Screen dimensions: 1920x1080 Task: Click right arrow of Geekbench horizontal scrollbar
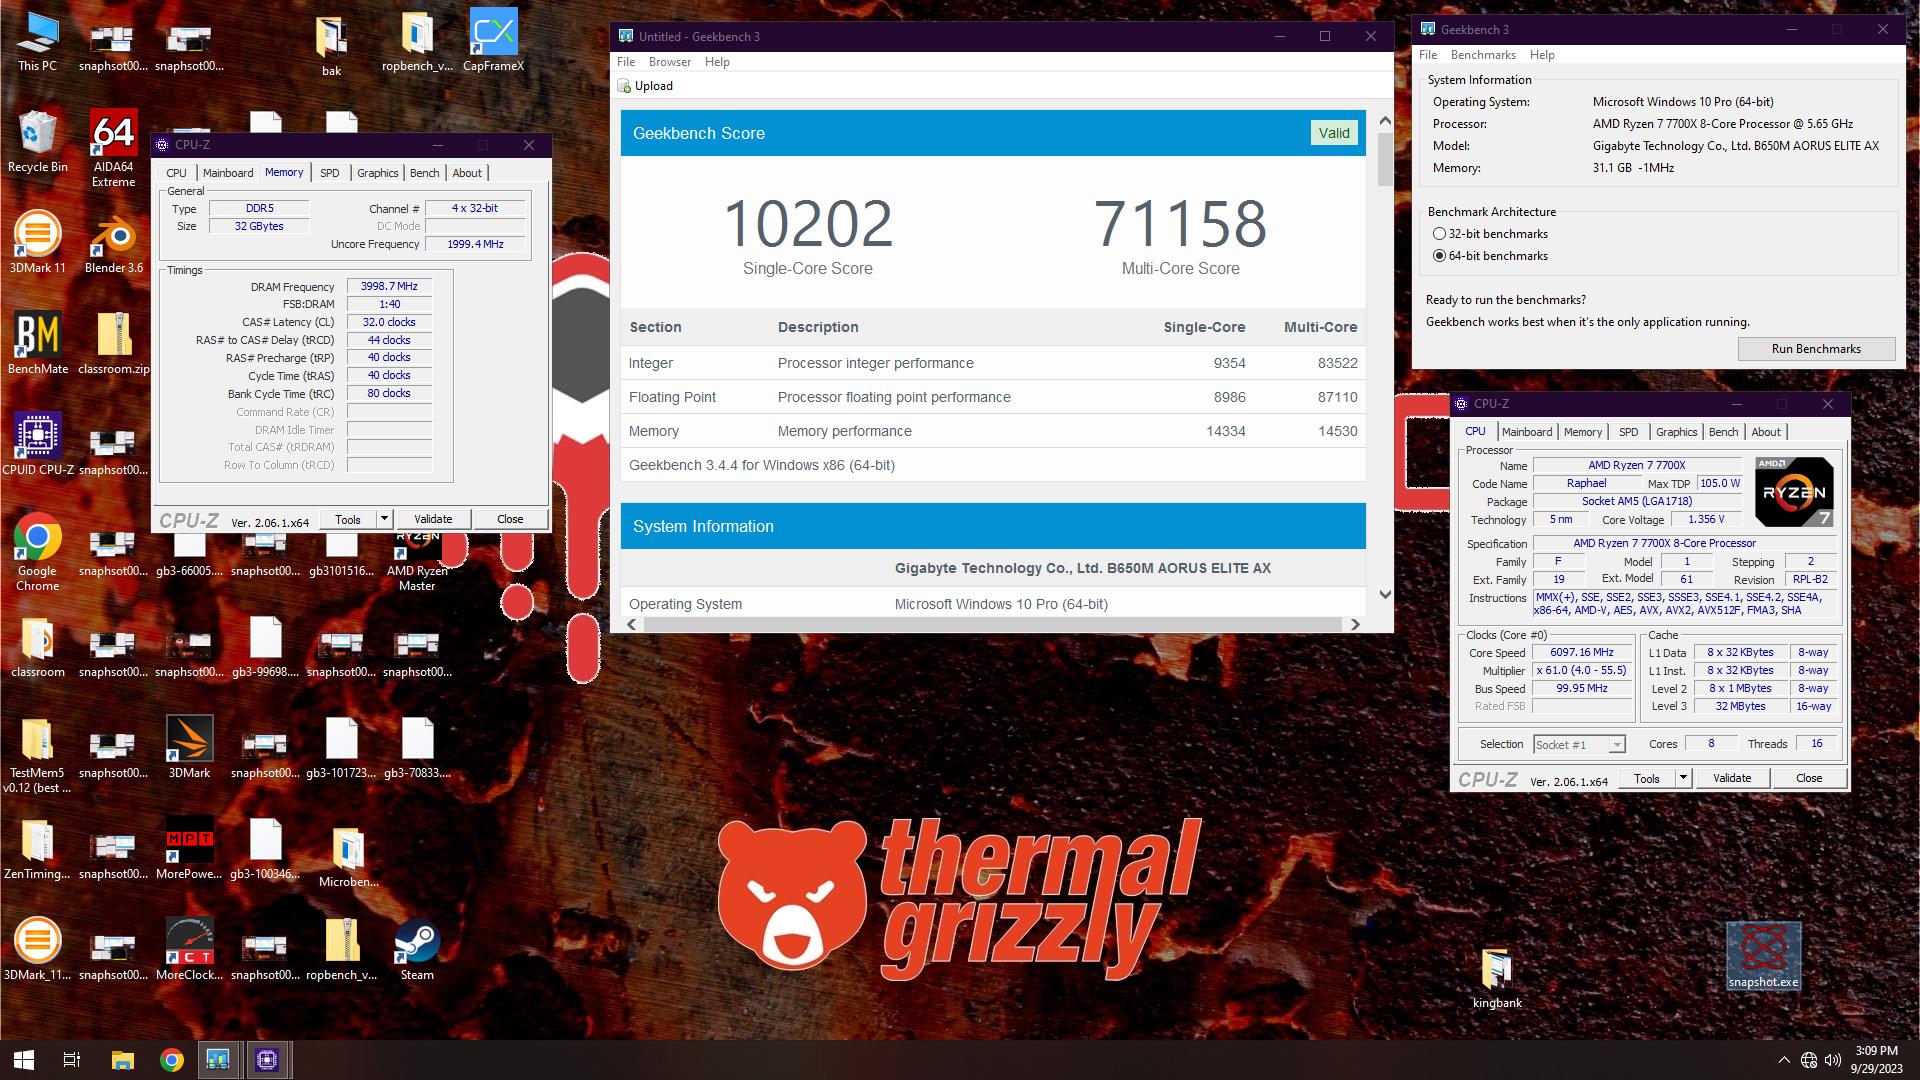pos(1355,624)
